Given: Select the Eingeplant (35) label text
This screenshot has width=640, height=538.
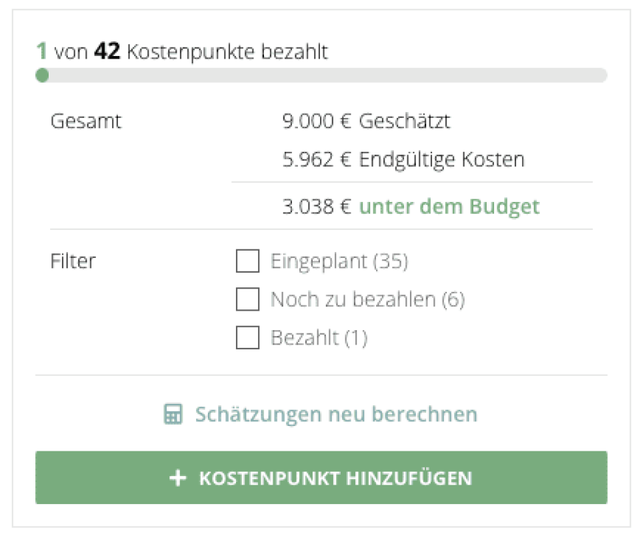Looking at the screenshot, I should (x=339, y=262).
